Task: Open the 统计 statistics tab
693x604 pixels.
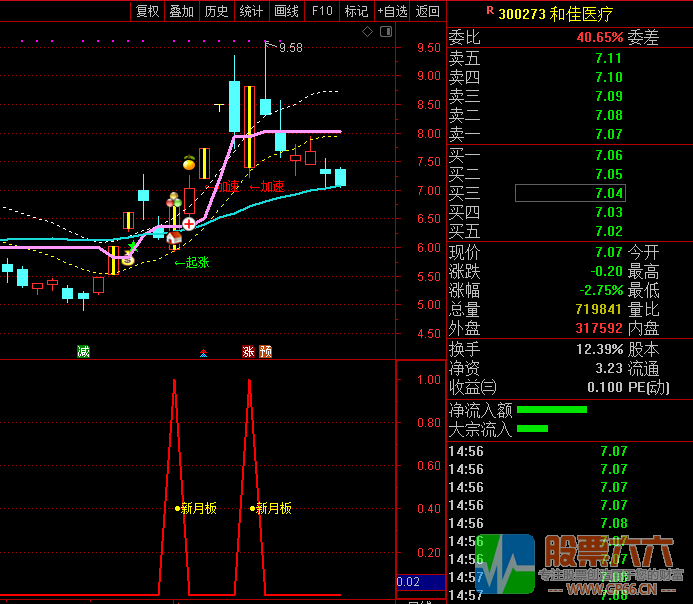Action: pyautogui.click(x=251, y=11)
